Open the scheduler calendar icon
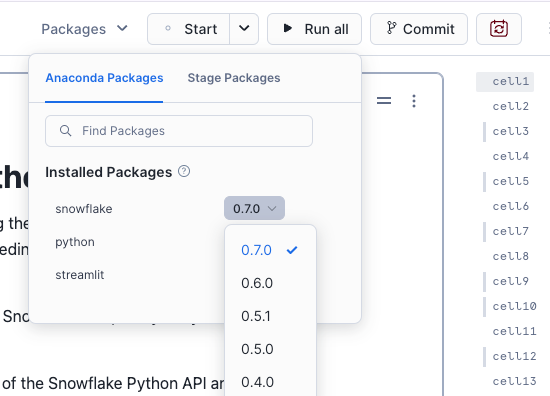Image resolution: width=550 pixels, height=396 pixels. tap(499, 29)
